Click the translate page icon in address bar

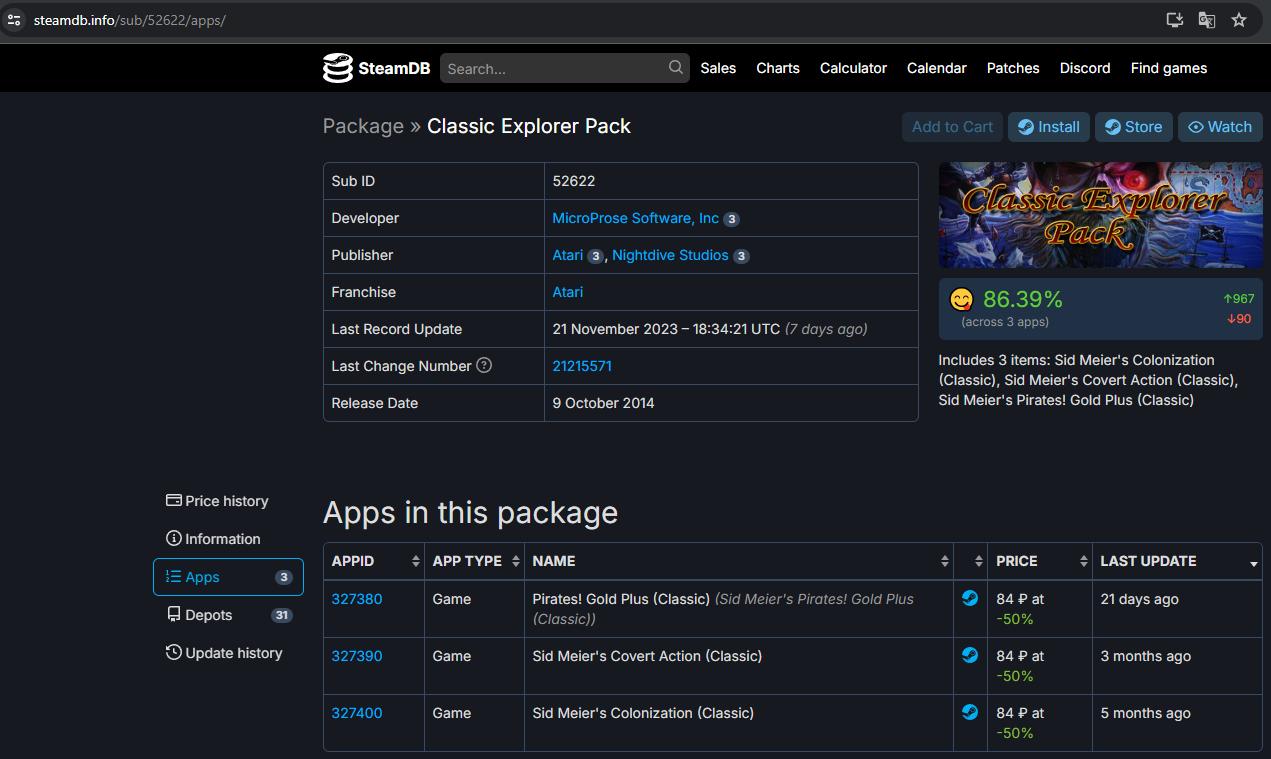[1207, 20]
